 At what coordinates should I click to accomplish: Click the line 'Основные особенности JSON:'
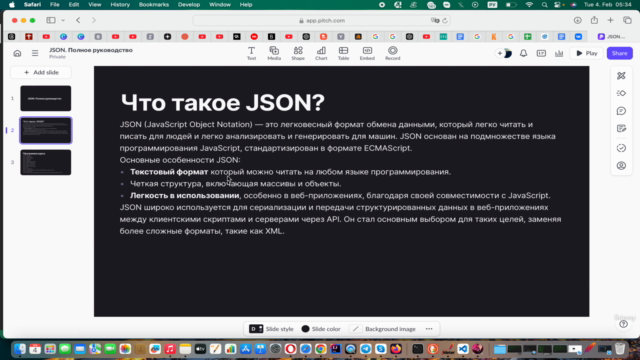coord(180,160)
